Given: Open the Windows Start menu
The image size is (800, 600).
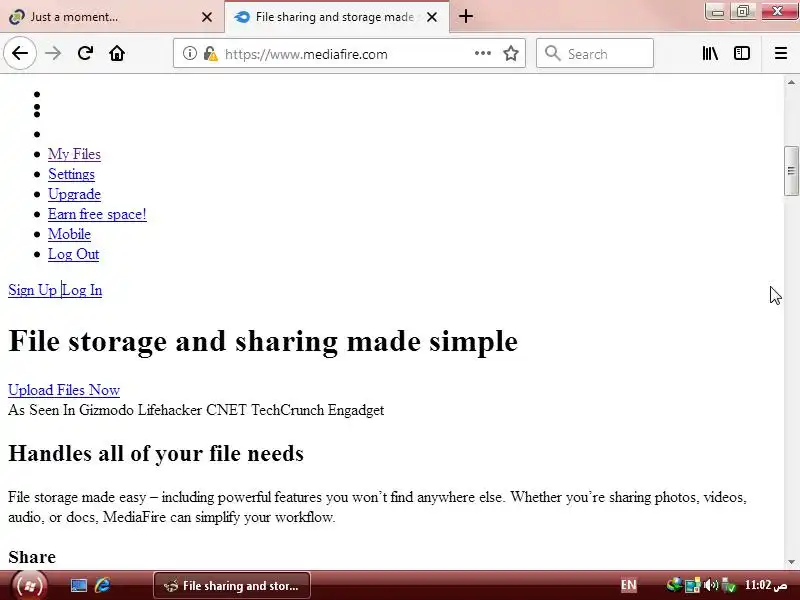Looking at the screenshot, I should (30, 585).
